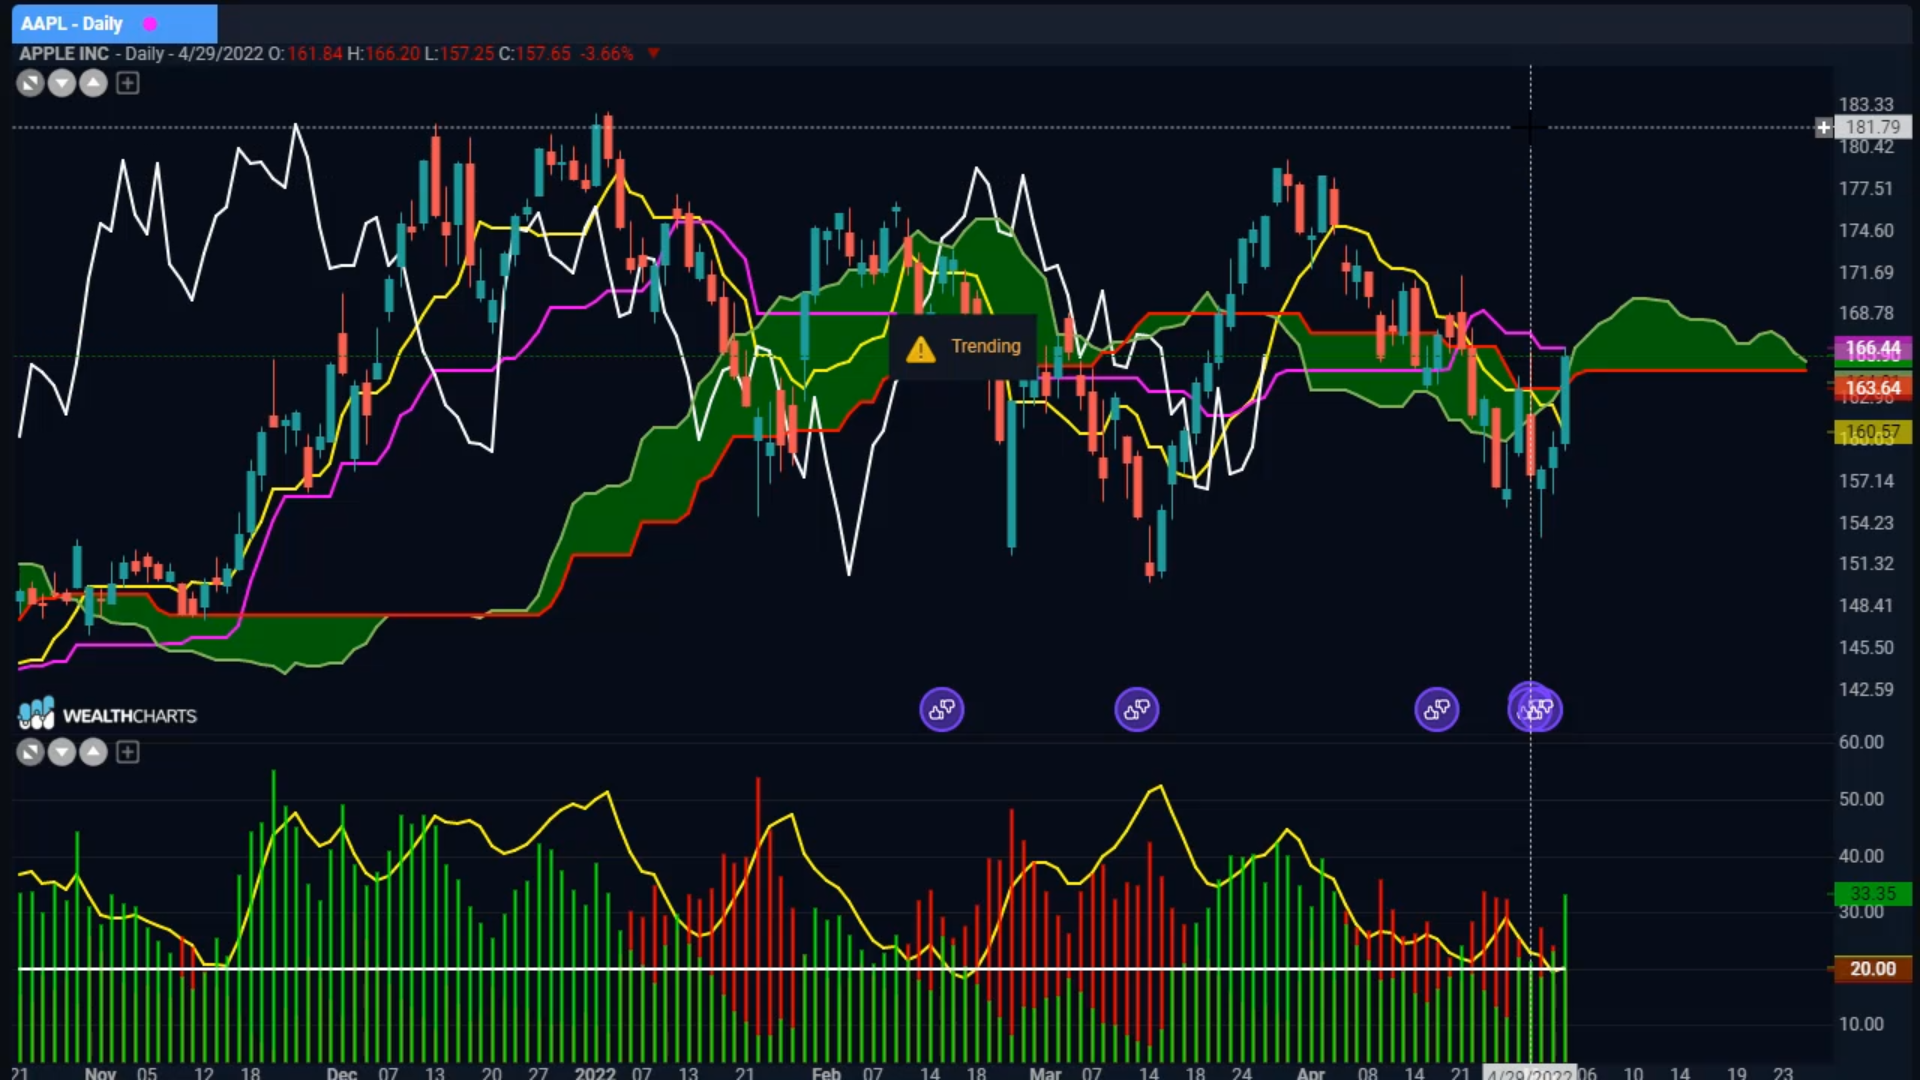Click the magenta link dot on AAPL tab
This screenshot has height=1080, width=1920.
[150, 23]
